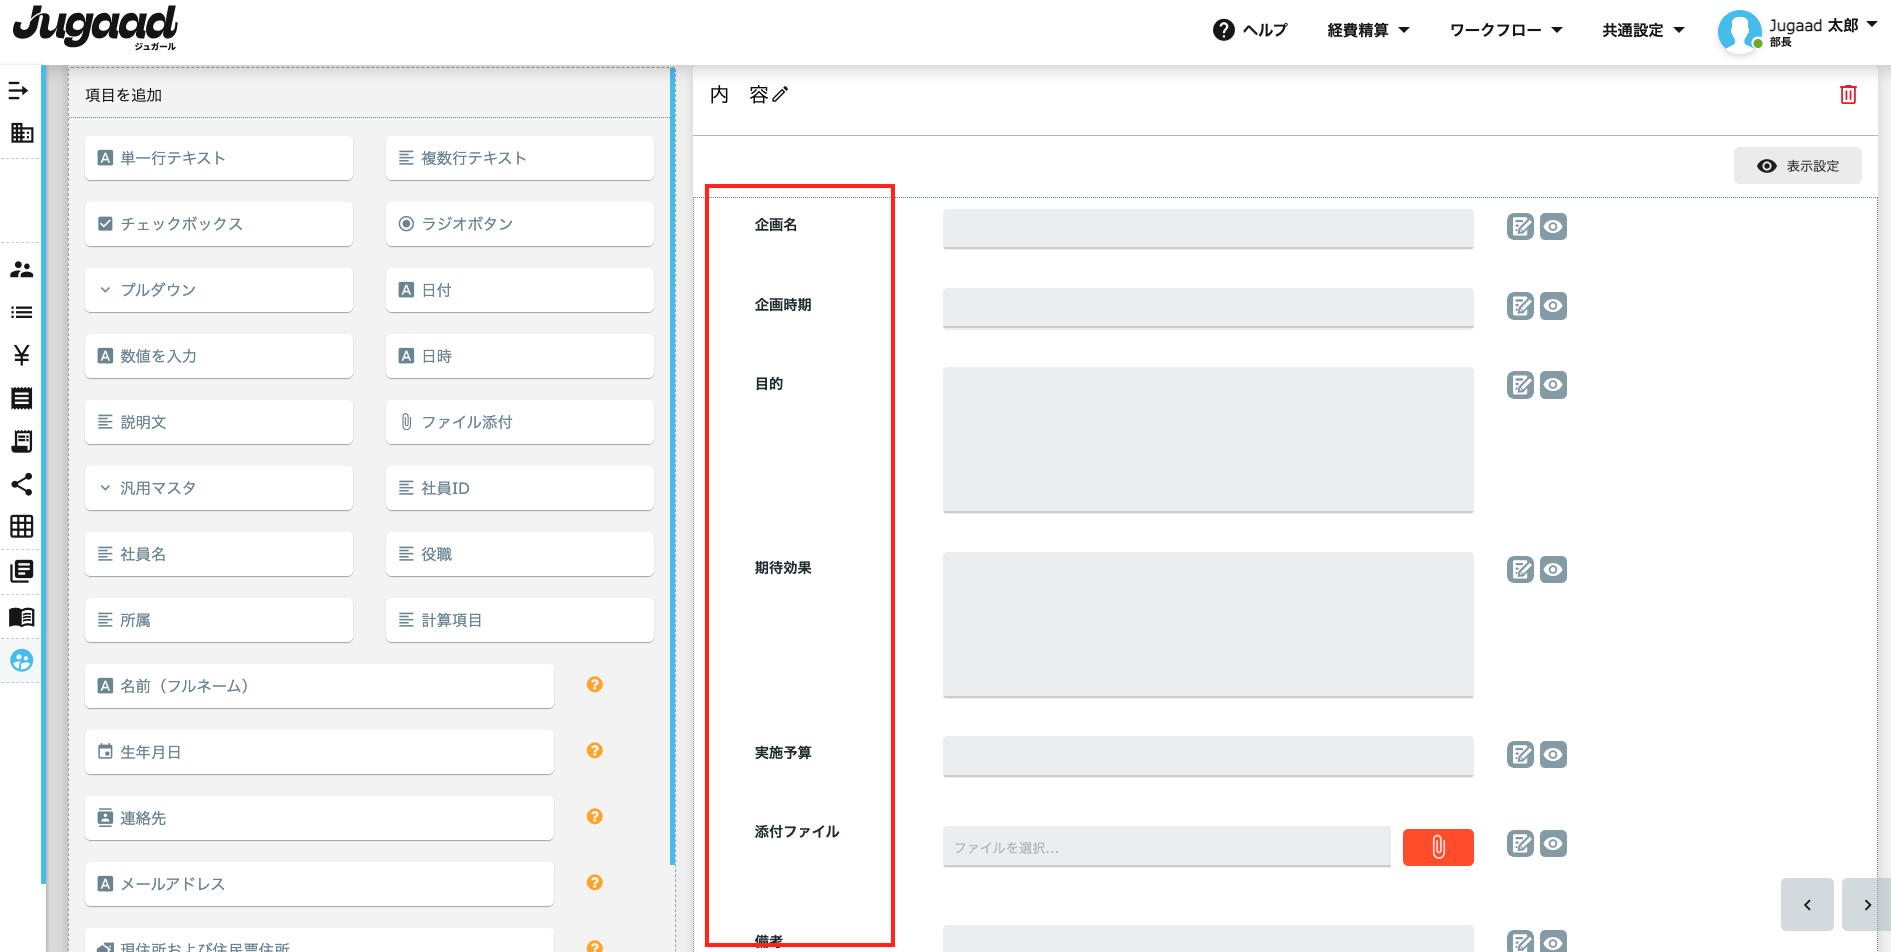Viewport: 1891px width, 952px height.
Task: Open the 共通設定 menu
Action: point(1642,30)
